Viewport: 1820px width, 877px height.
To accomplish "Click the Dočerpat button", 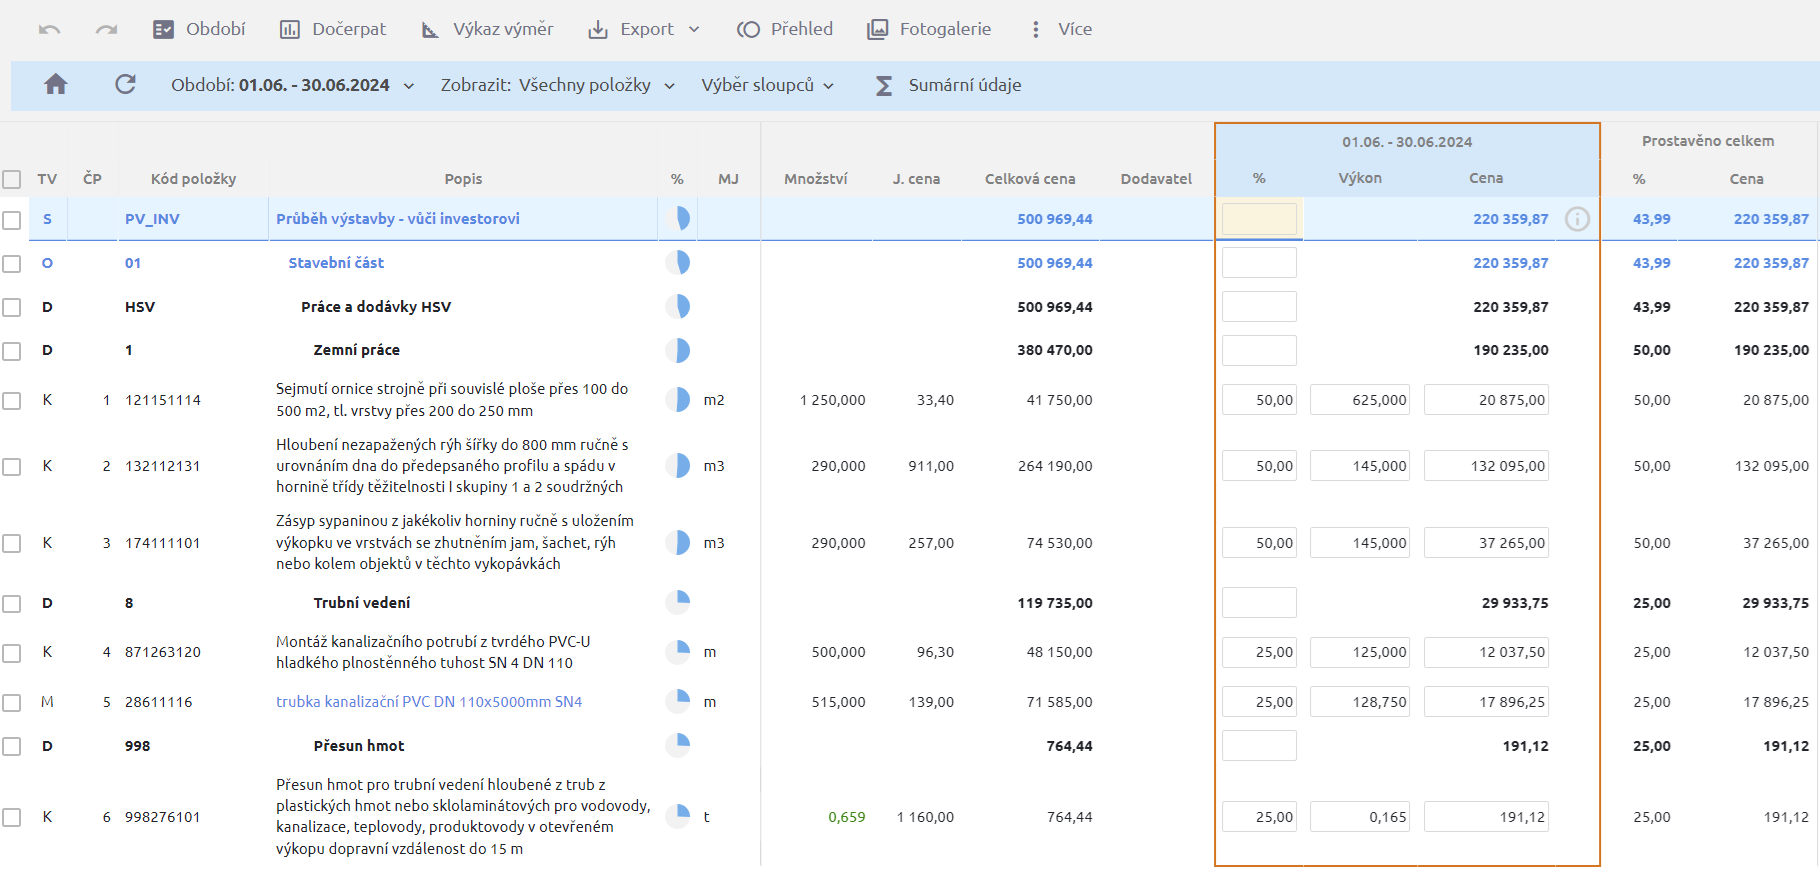I will click(333, 29).
